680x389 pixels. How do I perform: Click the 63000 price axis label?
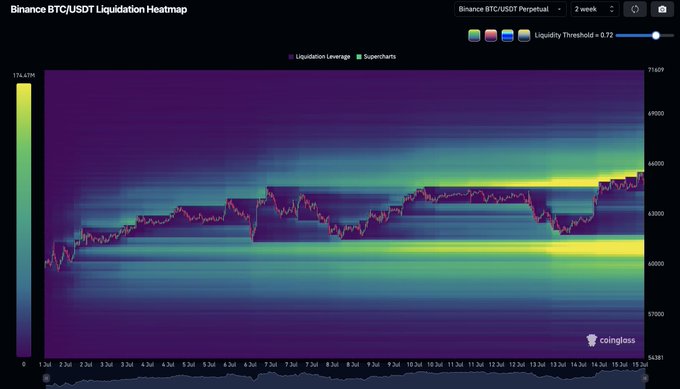pos(656,213)
